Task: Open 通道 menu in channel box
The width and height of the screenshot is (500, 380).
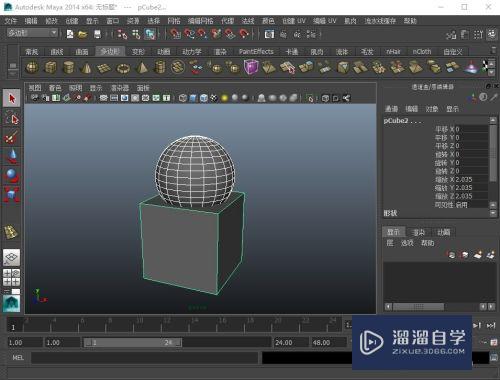Action: pyautogui.click(x=391, y=109)
